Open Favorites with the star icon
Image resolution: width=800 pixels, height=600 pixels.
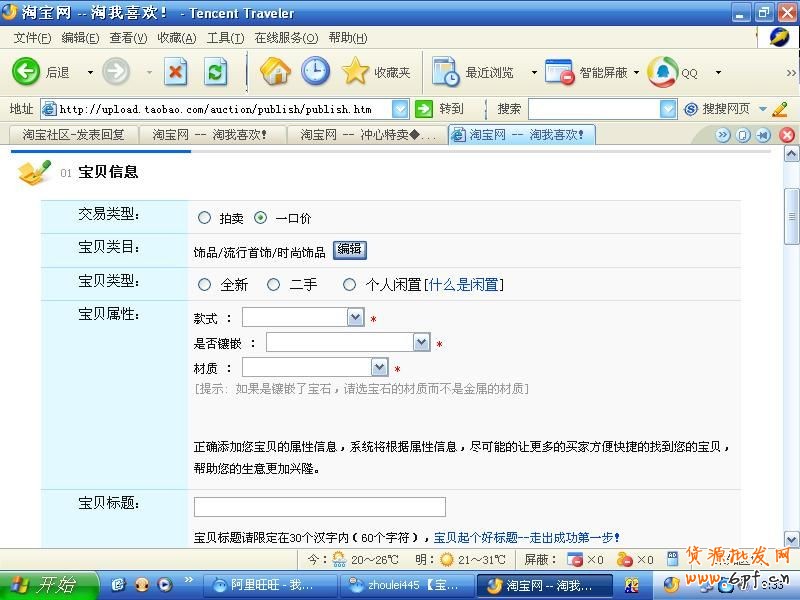[x=355, y=72]
